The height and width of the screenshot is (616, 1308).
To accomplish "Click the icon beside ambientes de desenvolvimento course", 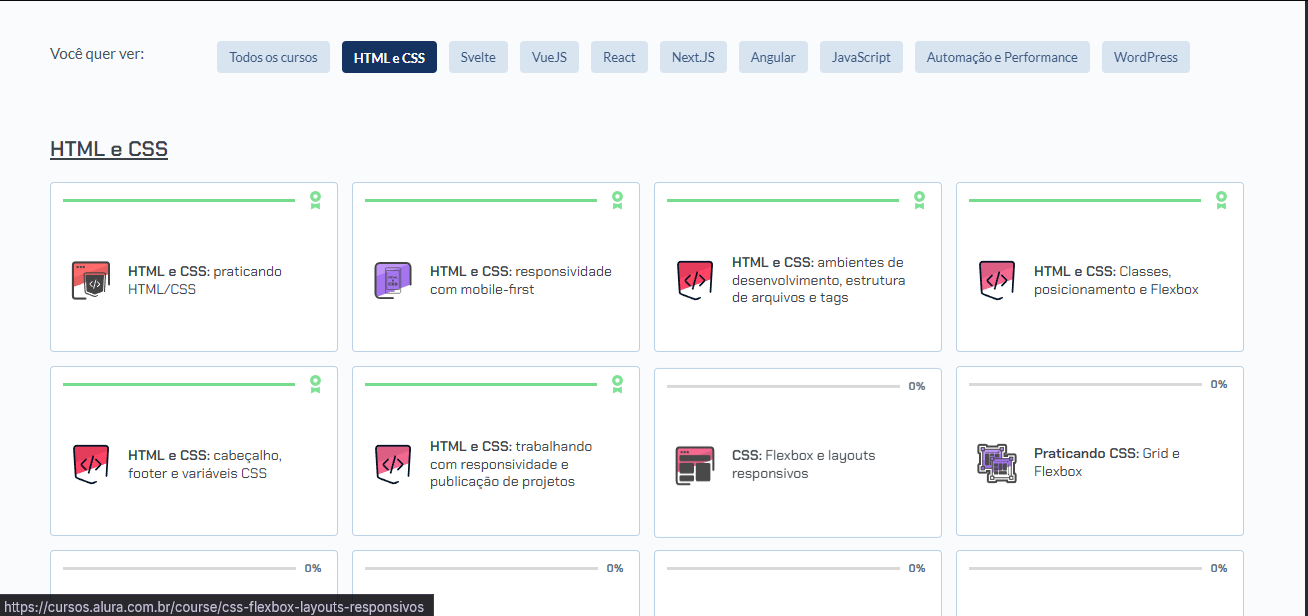I will (695, 281).
